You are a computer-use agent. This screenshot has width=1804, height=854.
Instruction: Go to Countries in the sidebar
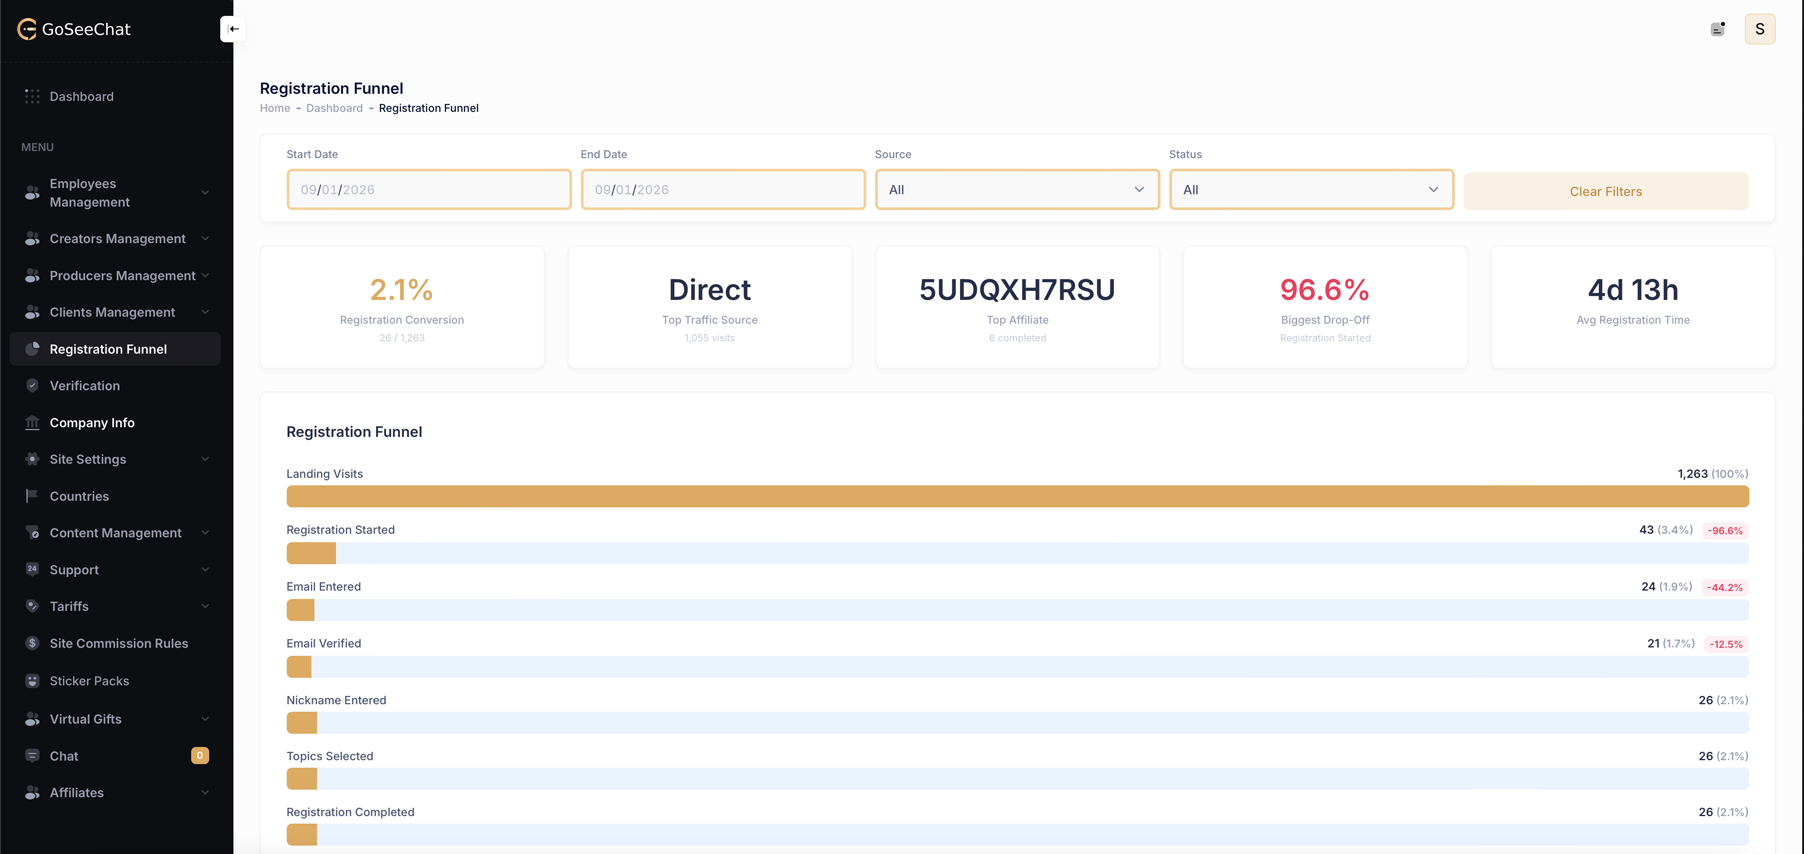pos(115,496)
